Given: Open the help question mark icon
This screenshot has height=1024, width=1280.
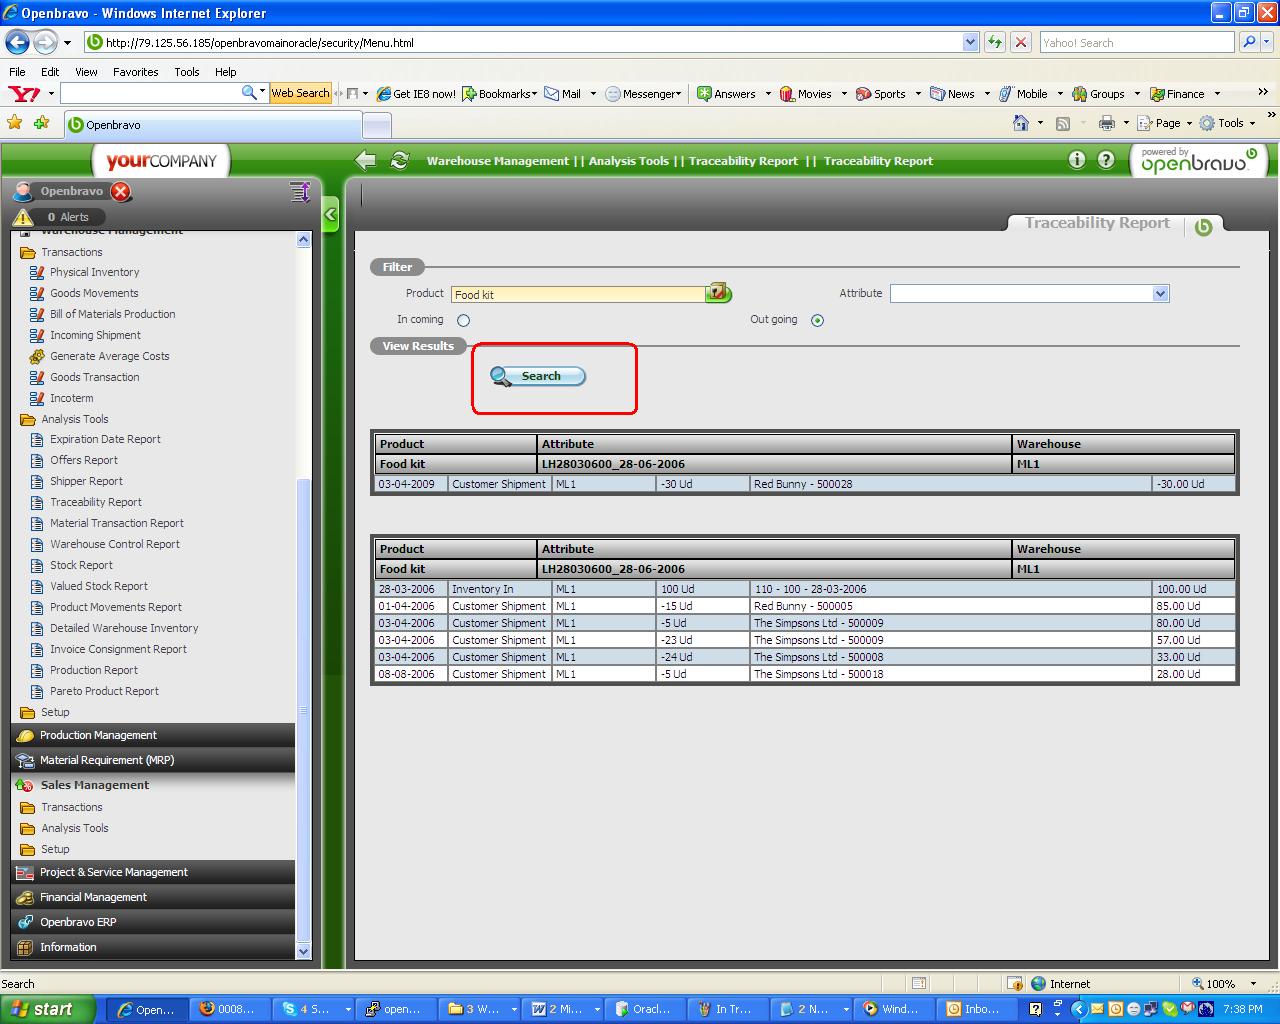Looking at the screenshot, I should 1105,160.
